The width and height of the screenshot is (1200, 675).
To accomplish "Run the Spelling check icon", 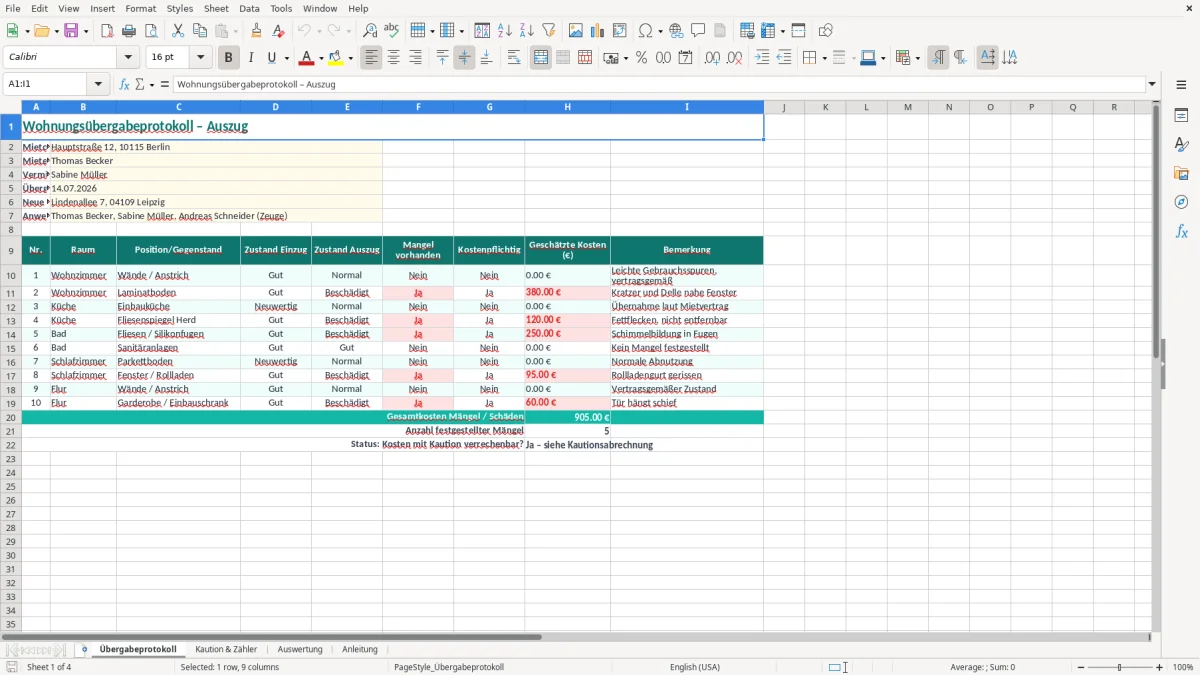I will pos(392,31).
